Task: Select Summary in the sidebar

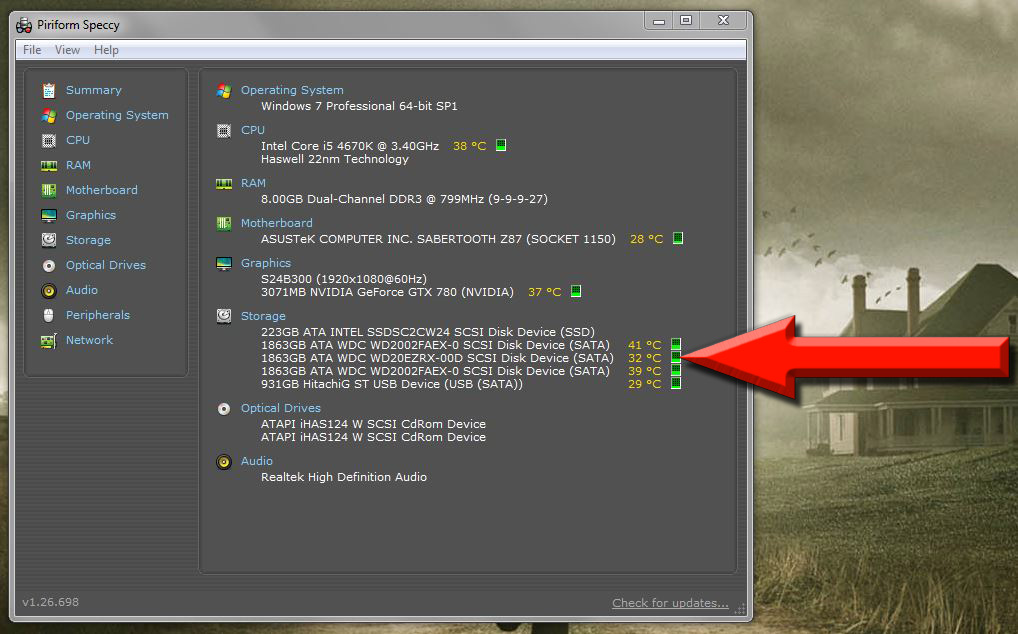Action: point(93,90)
